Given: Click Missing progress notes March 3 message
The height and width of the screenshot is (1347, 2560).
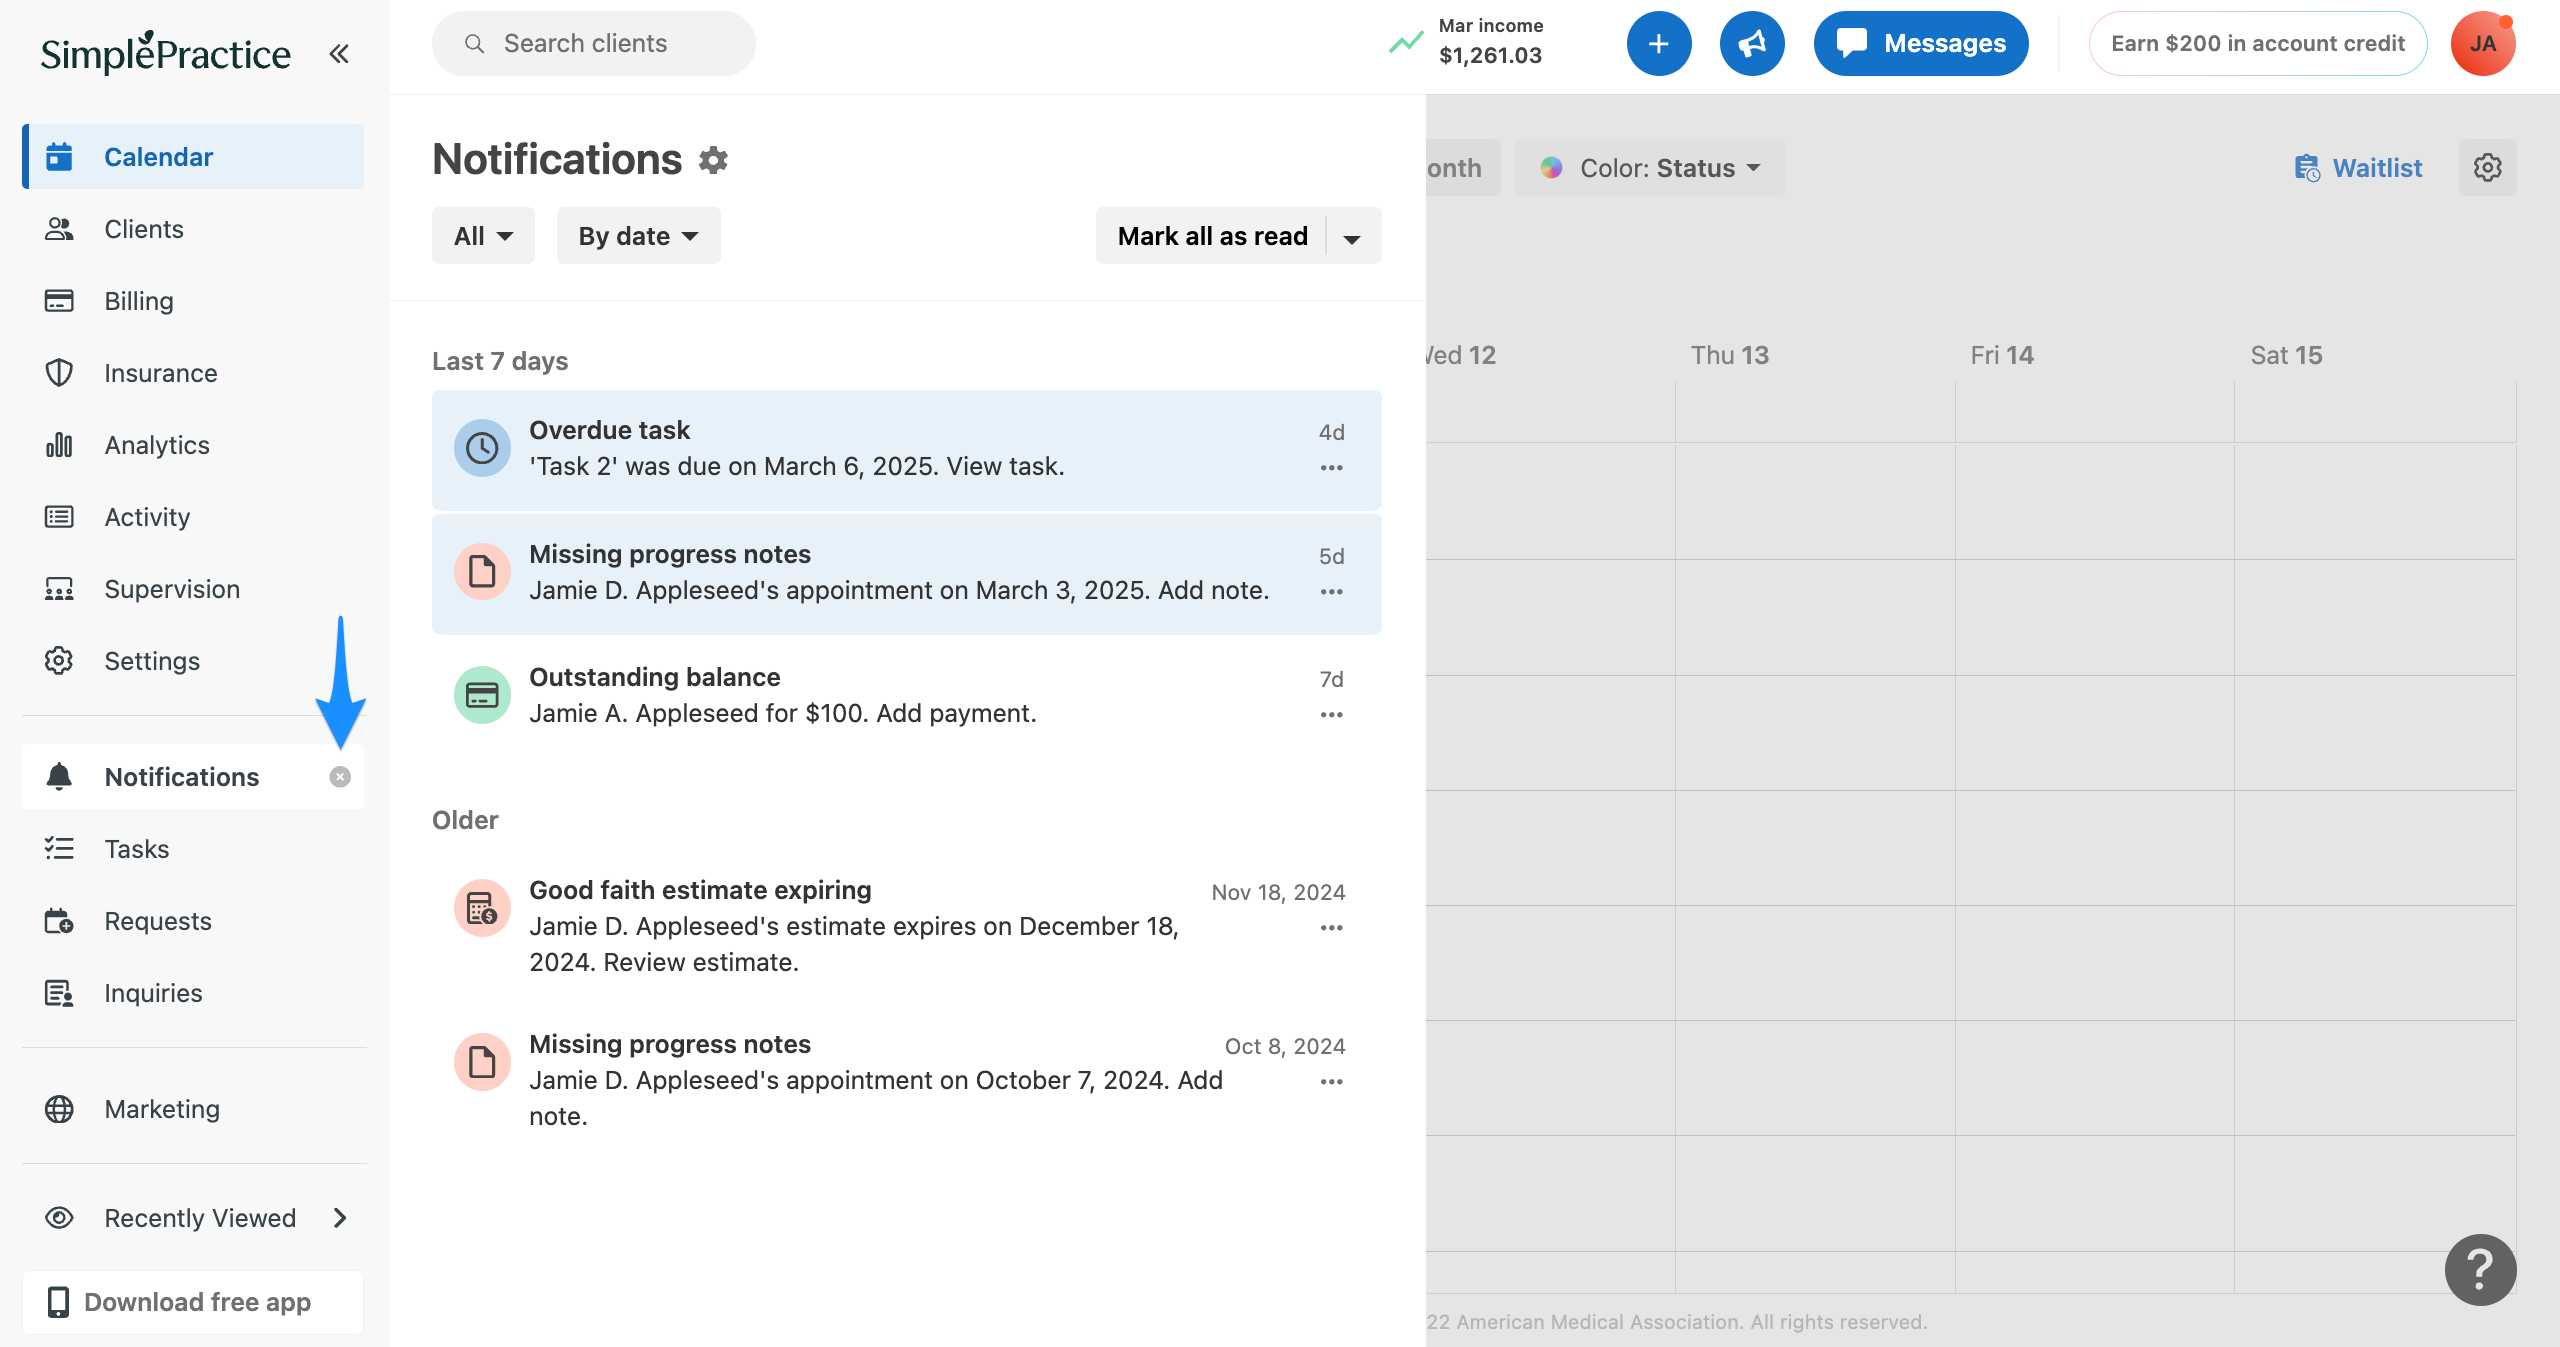Looking at the screenshot, I should pos(899,591).
